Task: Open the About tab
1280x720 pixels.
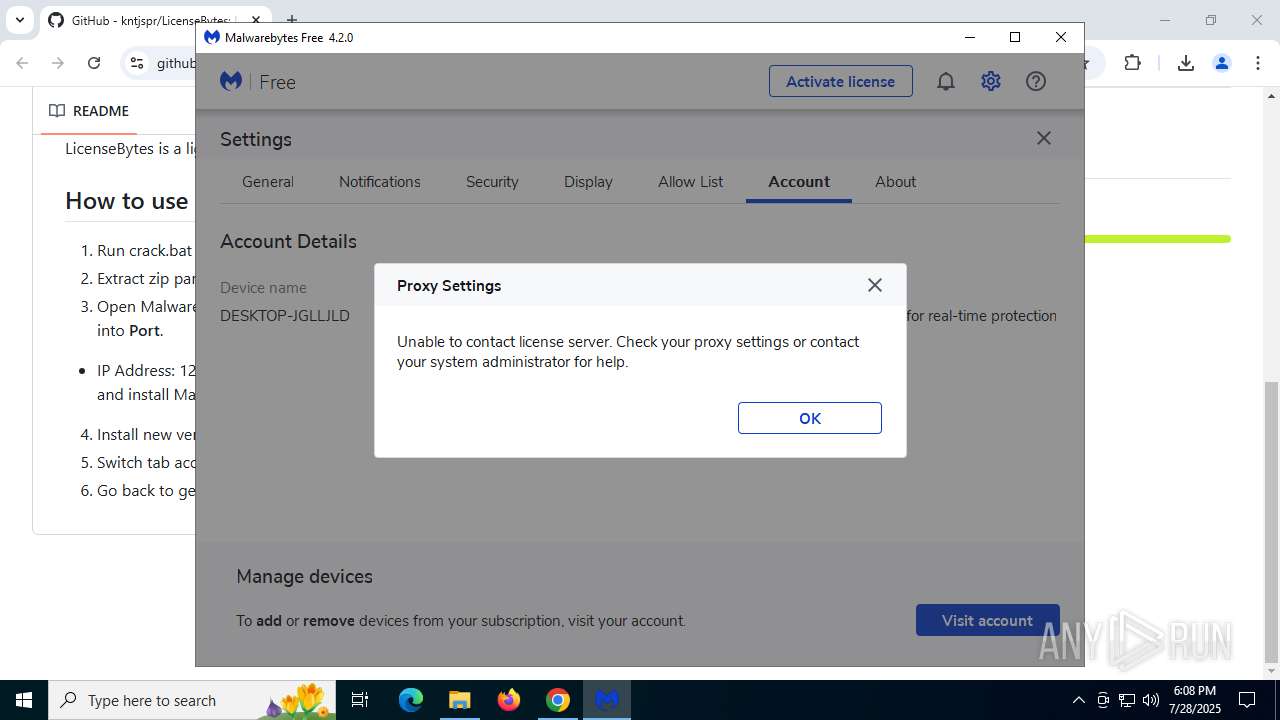Action: (895, 182)
